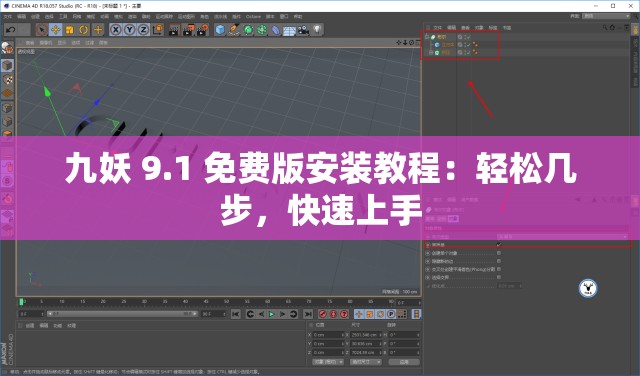Toggle the Z axis lock

point(143,29)
